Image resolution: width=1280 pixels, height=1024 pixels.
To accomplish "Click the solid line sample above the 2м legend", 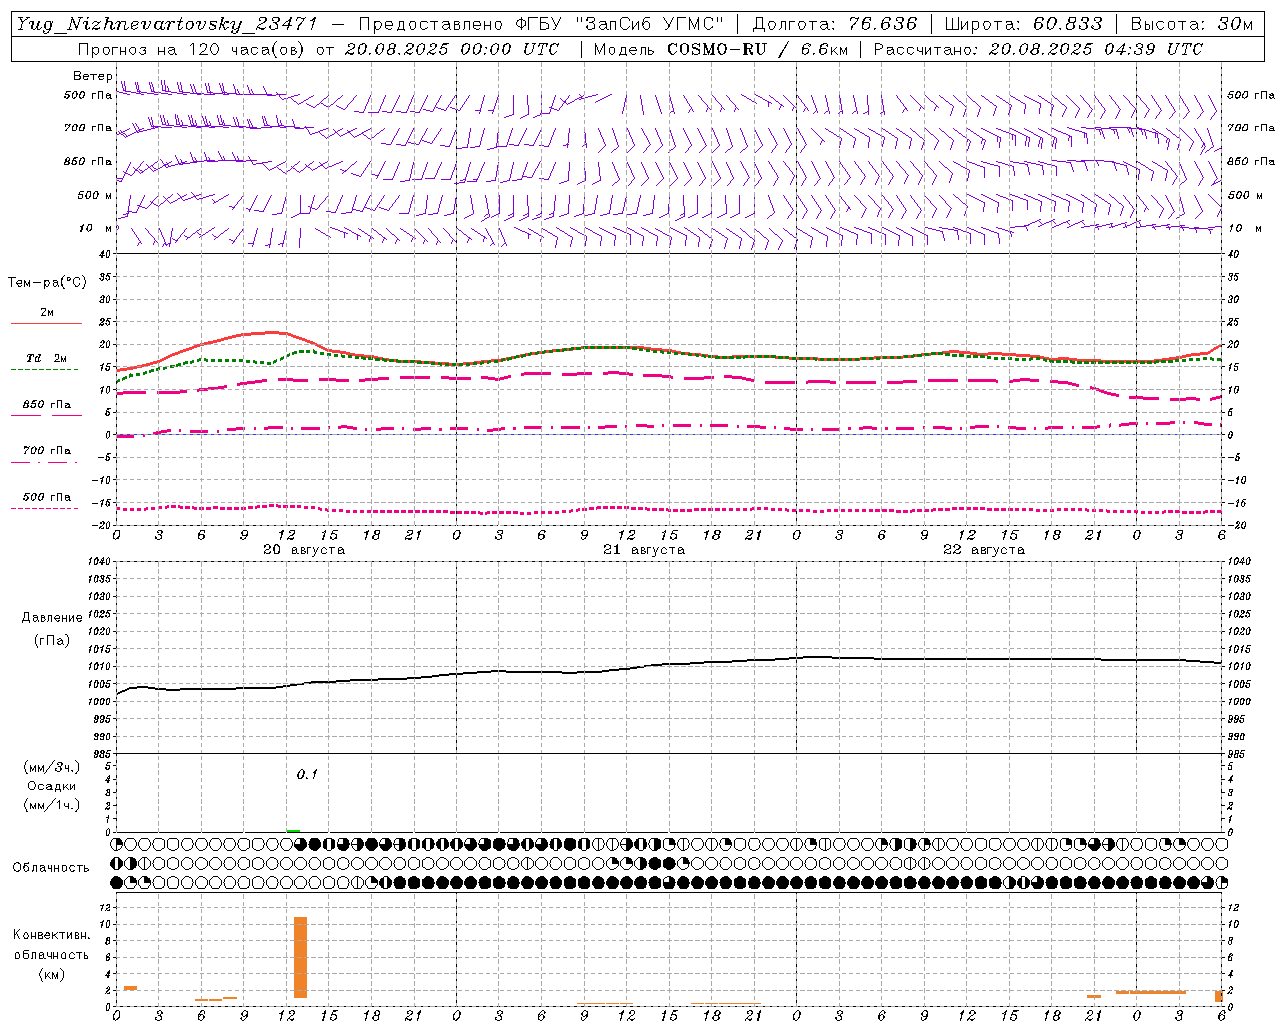I will pos(46,323).
